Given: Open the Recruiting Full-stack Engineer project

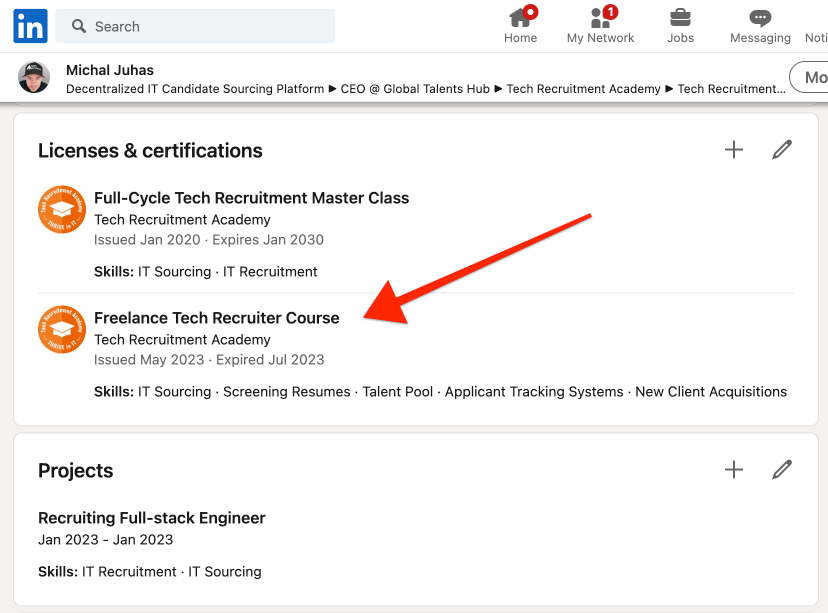Looking at the screenshot, I should pyautogui.click(x=152, y=517).
